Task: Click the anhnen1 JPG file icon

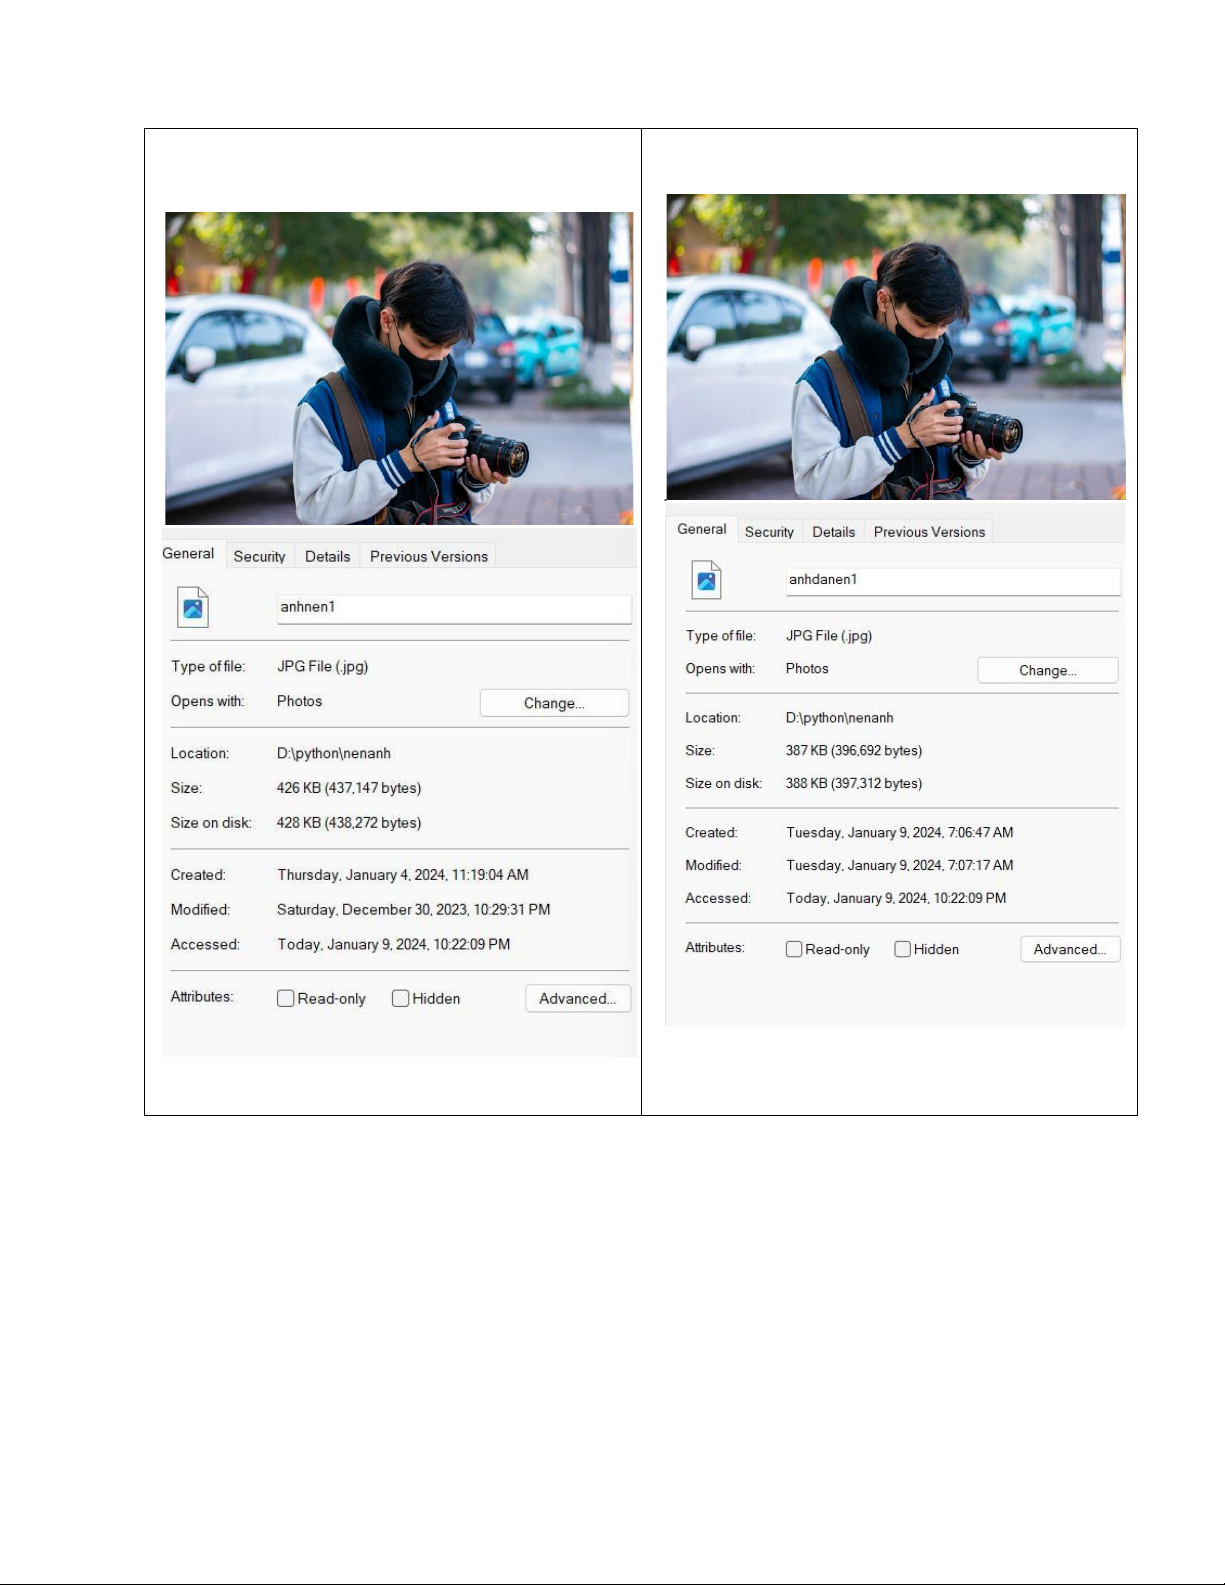Action: pos(193,607)
